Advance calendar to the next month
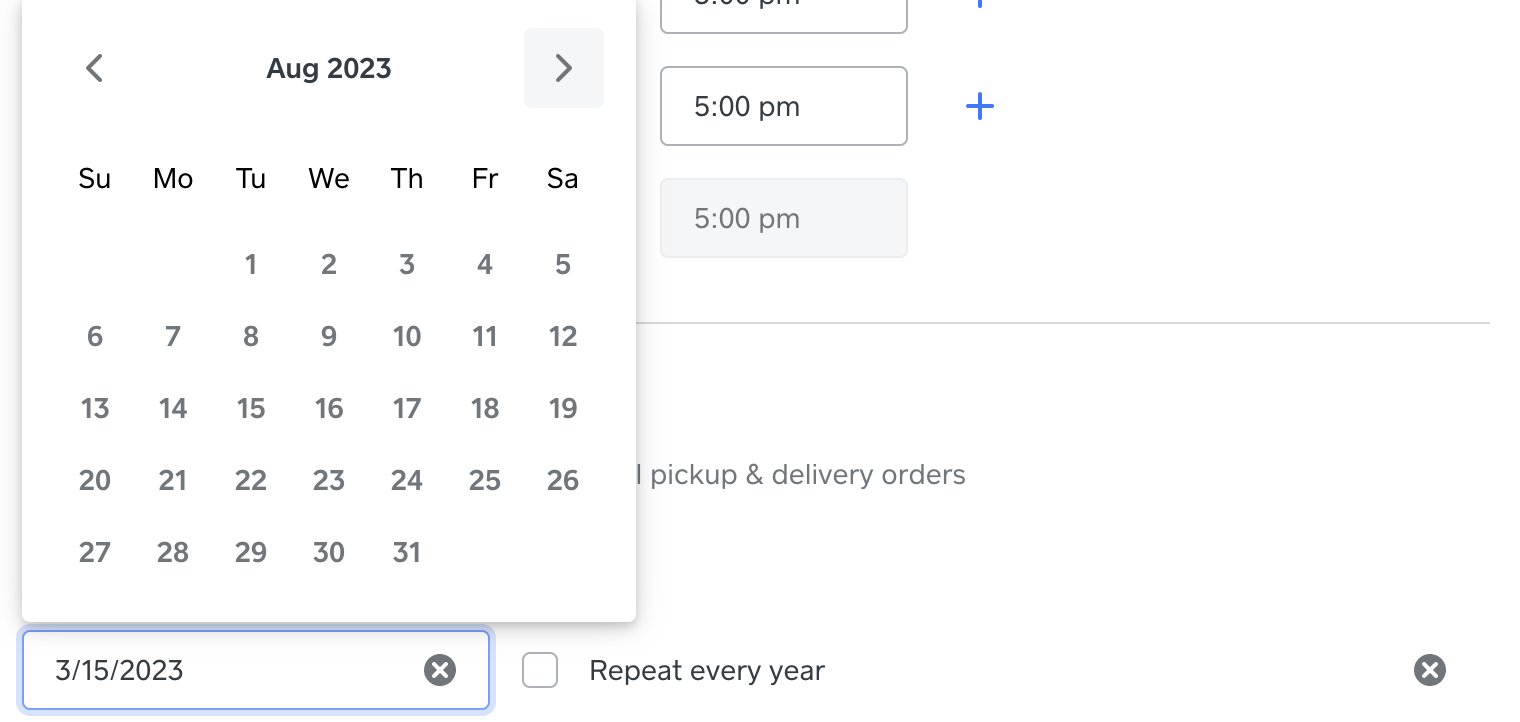Screen dimensions: 1520x722 tap(563, 68)
